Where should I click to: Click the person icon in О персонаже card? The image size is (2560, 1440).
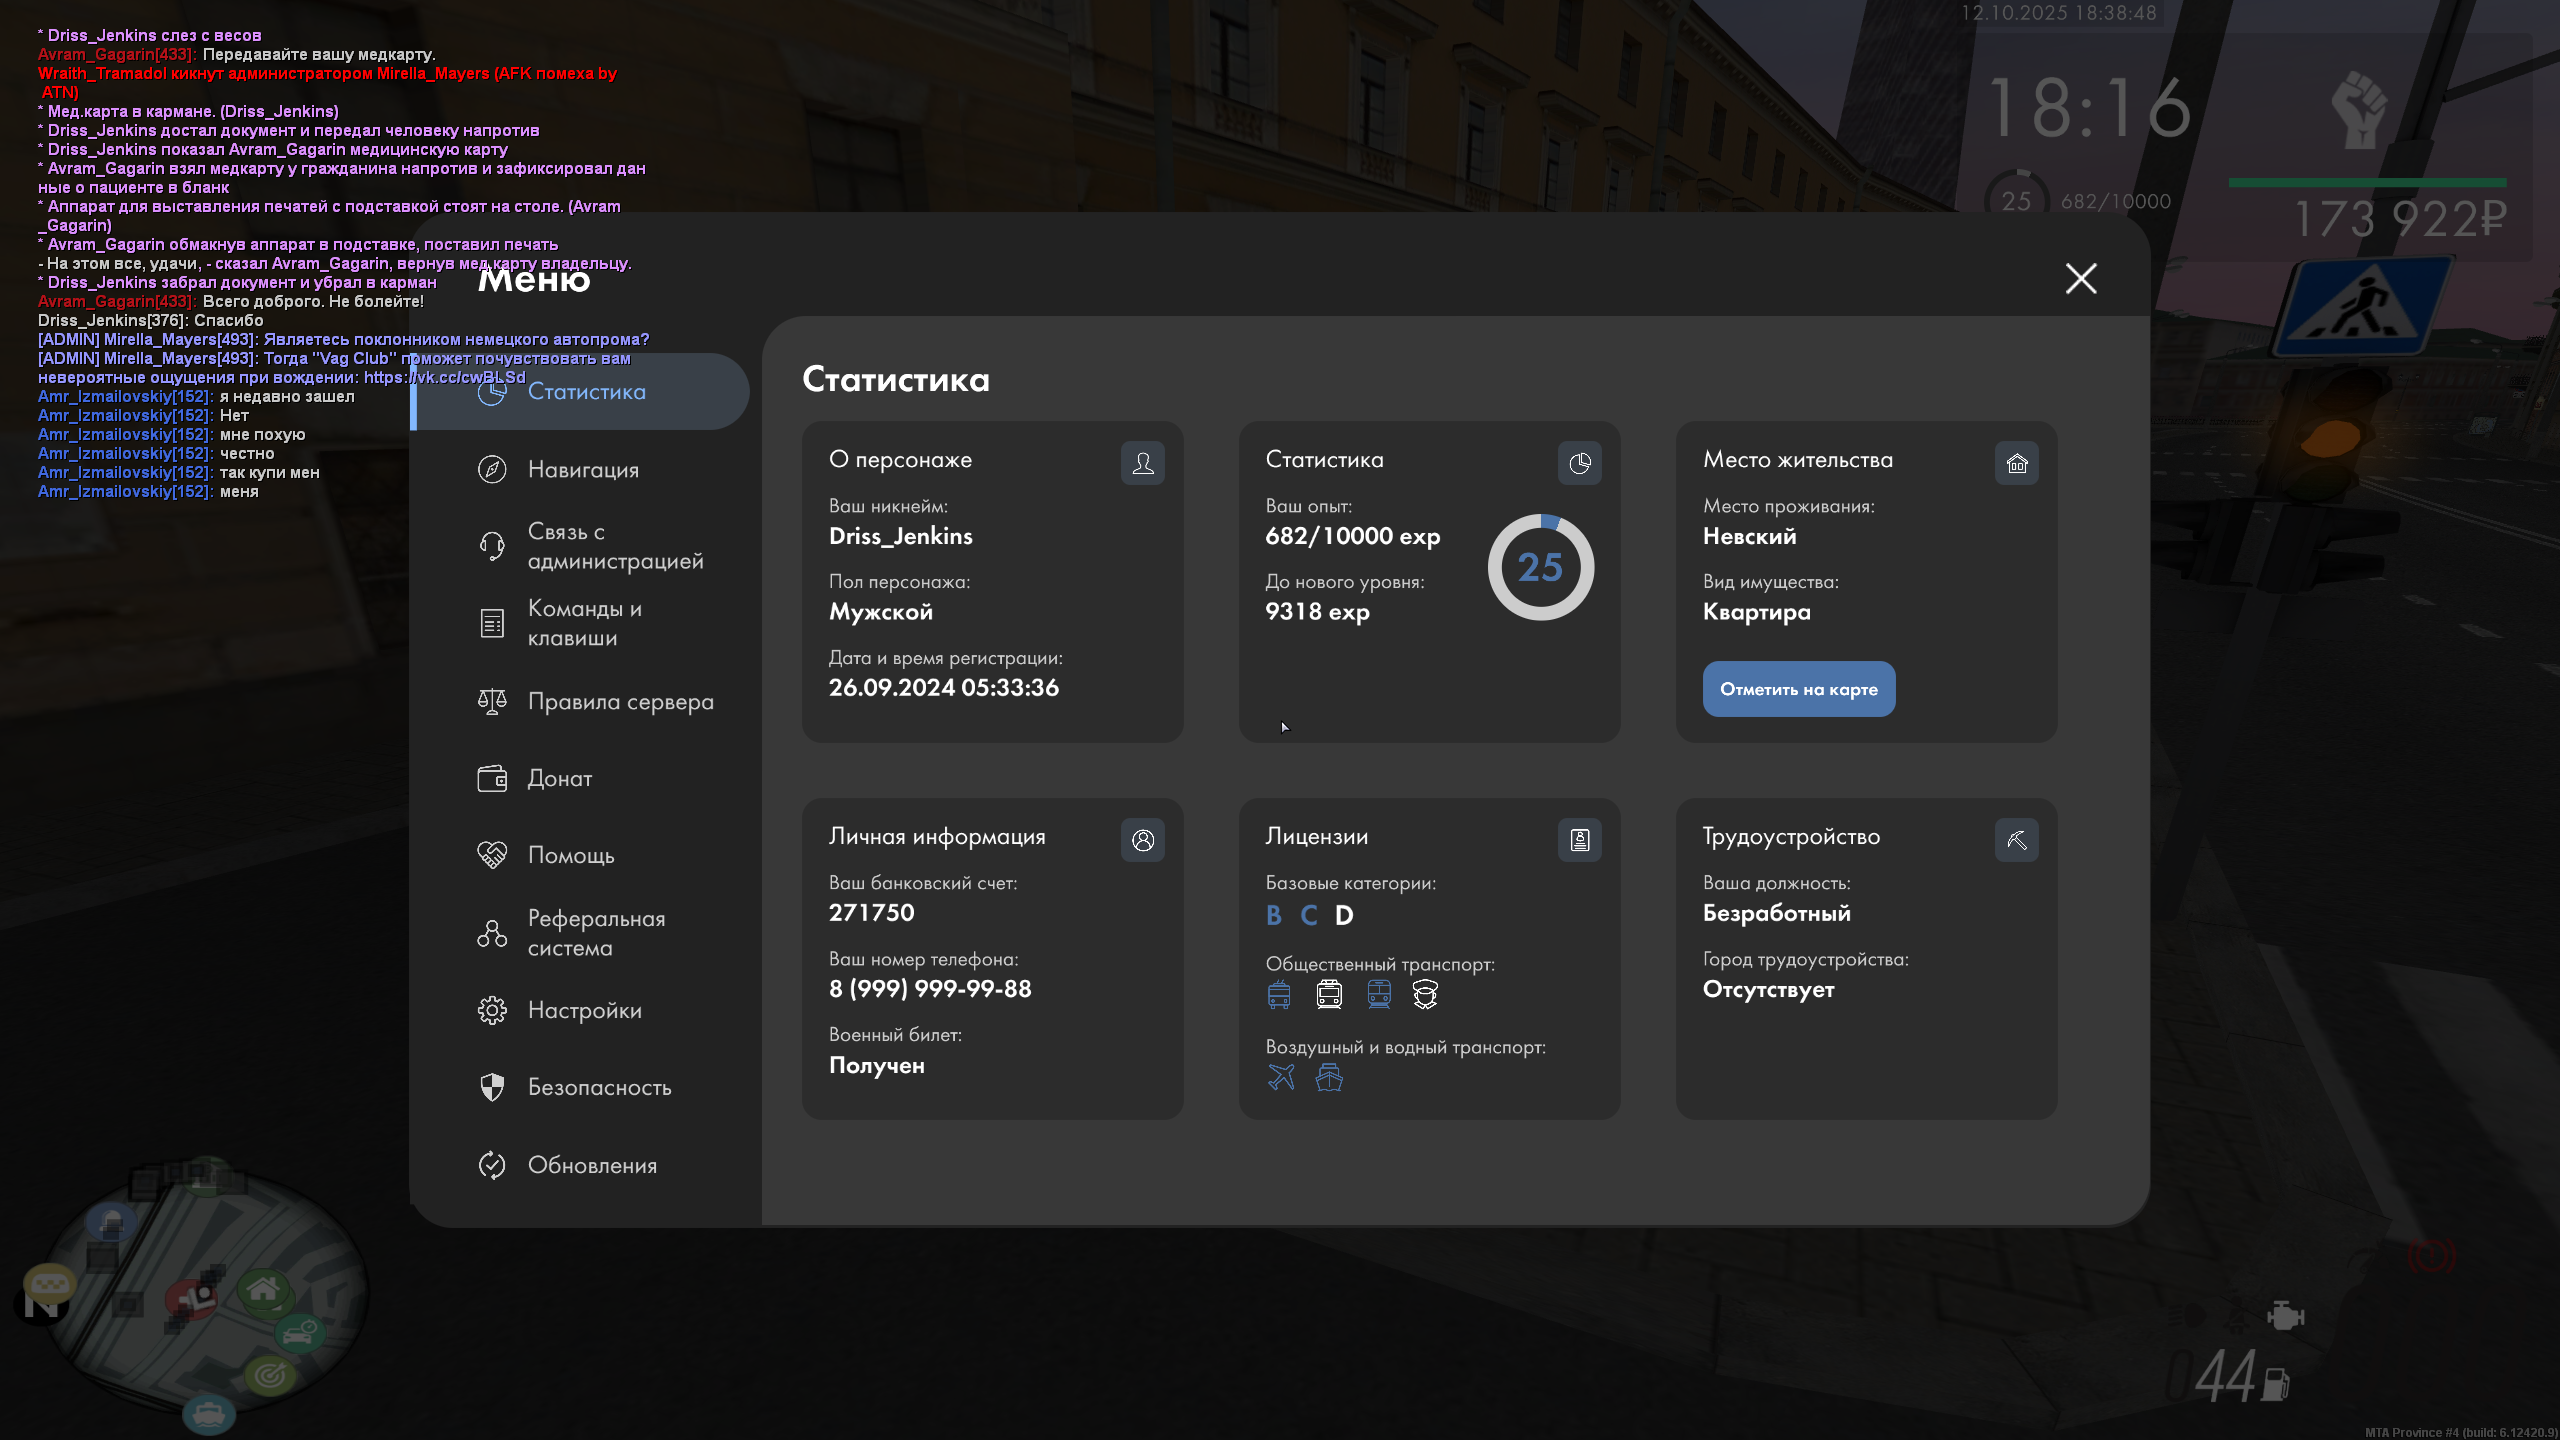tap(1142, 463)
